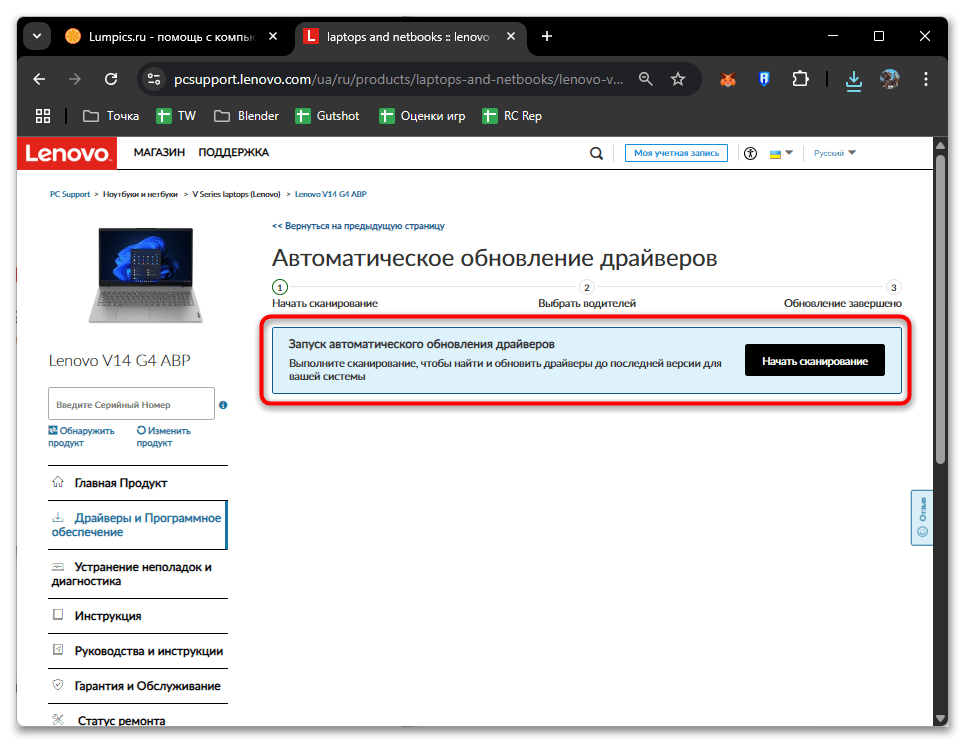Open accessibility options icon
The image size is (965, 743).
point(750,153)
